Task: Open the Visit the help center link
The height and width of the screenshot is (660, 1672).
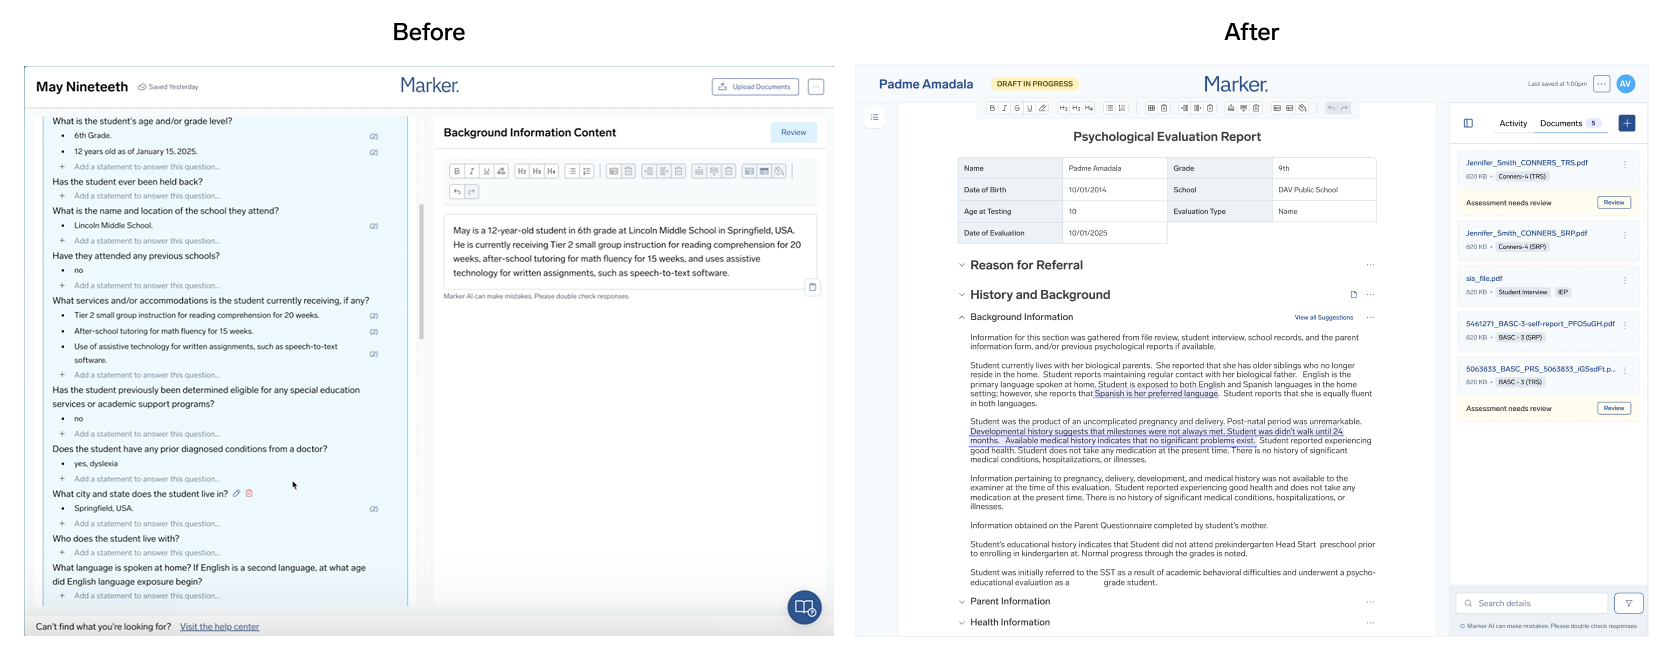Action: (x=219, y=627)
